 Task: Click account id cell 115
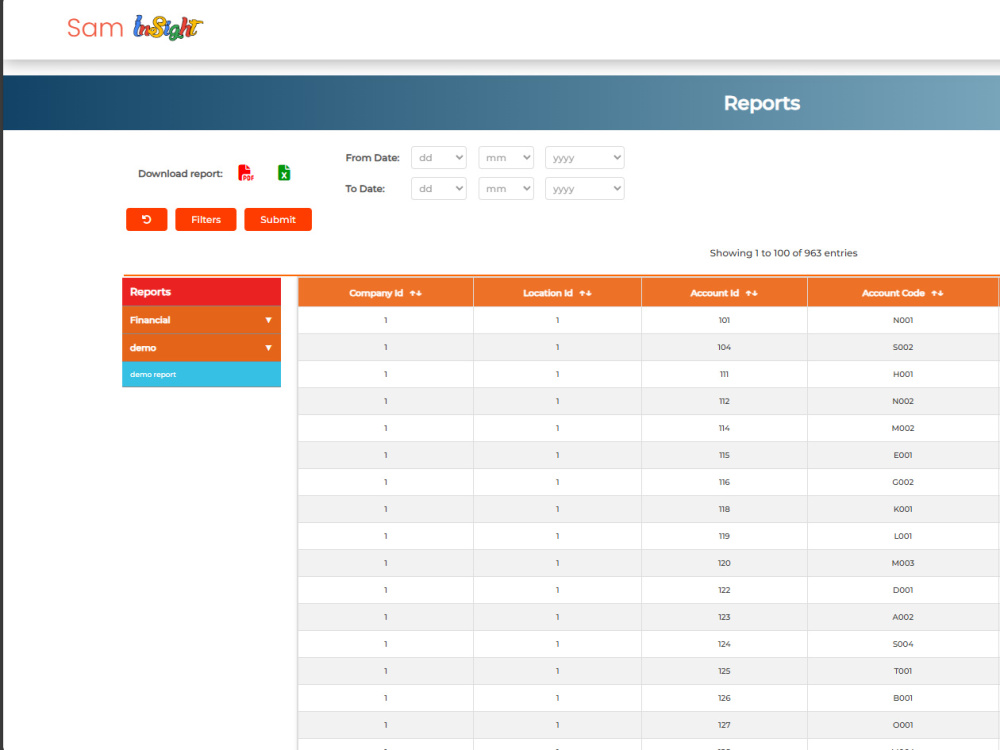[724, 455]
